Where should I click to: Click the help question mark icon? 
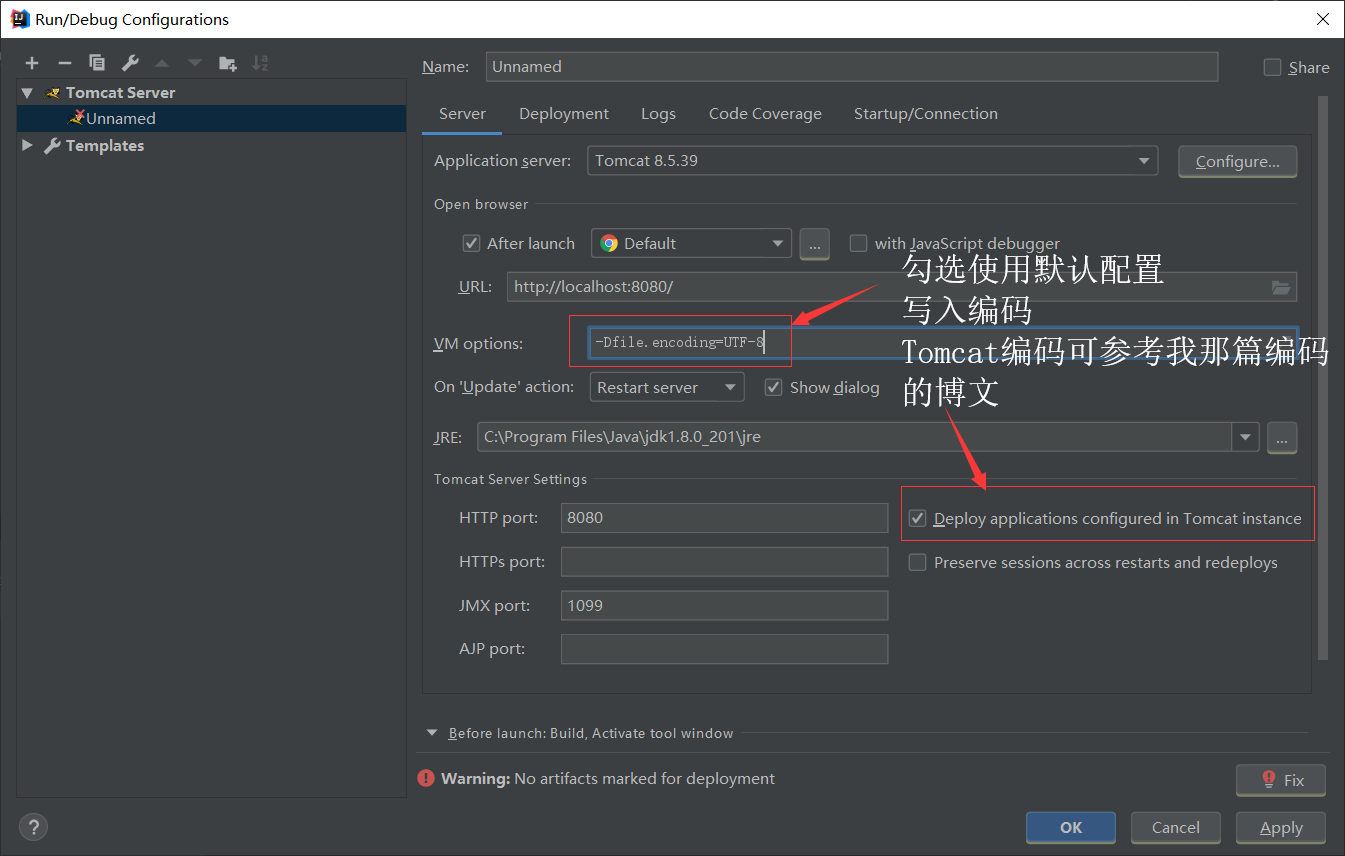tap(33, 827)
